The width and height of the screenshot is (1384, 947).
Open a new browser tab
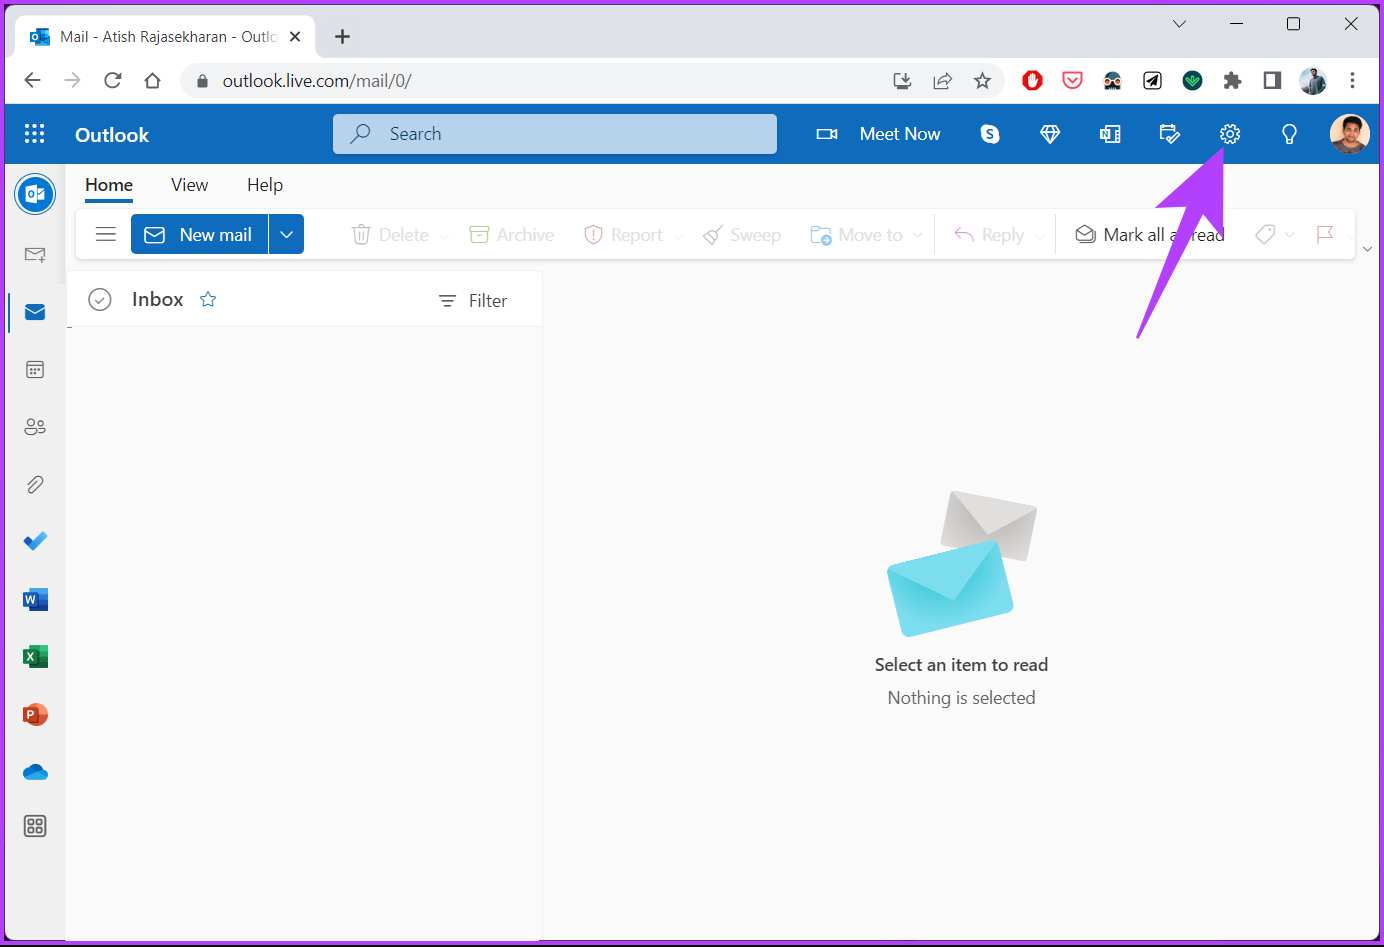click(x=342, y=37)
